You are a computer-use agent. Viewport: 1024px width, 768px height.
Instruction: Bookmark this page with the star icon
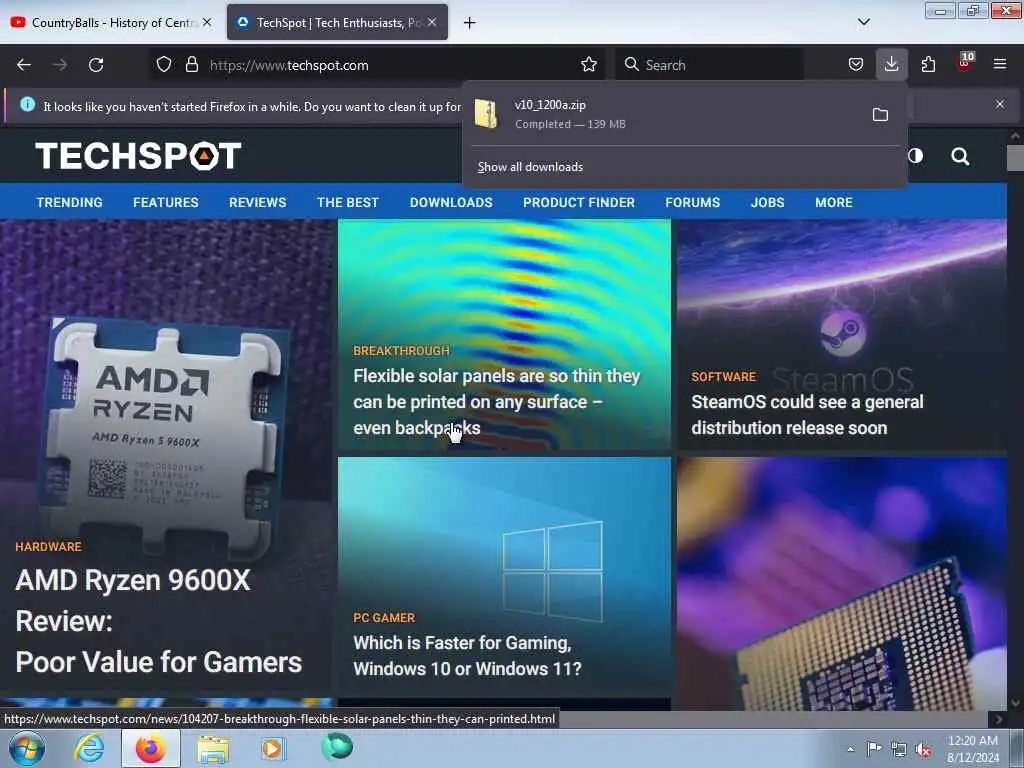[x=588, y=65]
